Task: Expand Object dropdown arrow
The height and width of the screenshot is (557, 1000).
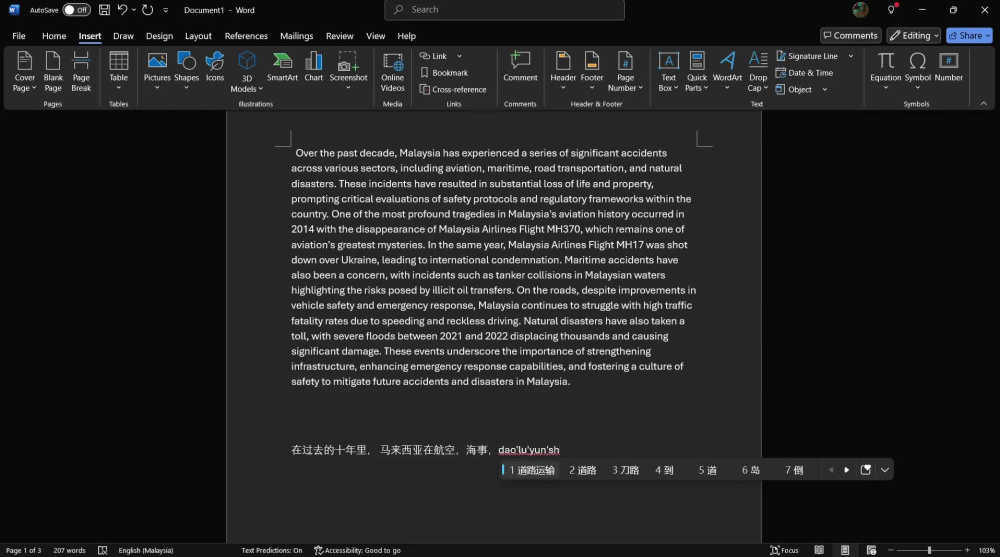Action: tap(825, 89)
